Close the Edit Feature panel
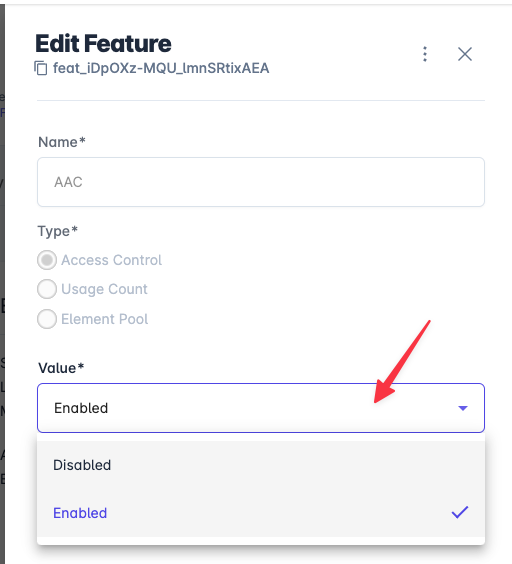This screenshot has width=512, height=564. click(465, 54)
